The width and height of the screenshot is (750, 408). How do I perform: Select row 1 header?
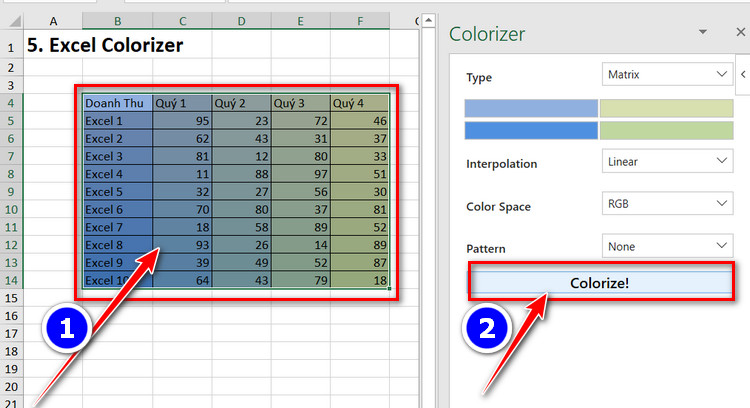tap(11, 44)
